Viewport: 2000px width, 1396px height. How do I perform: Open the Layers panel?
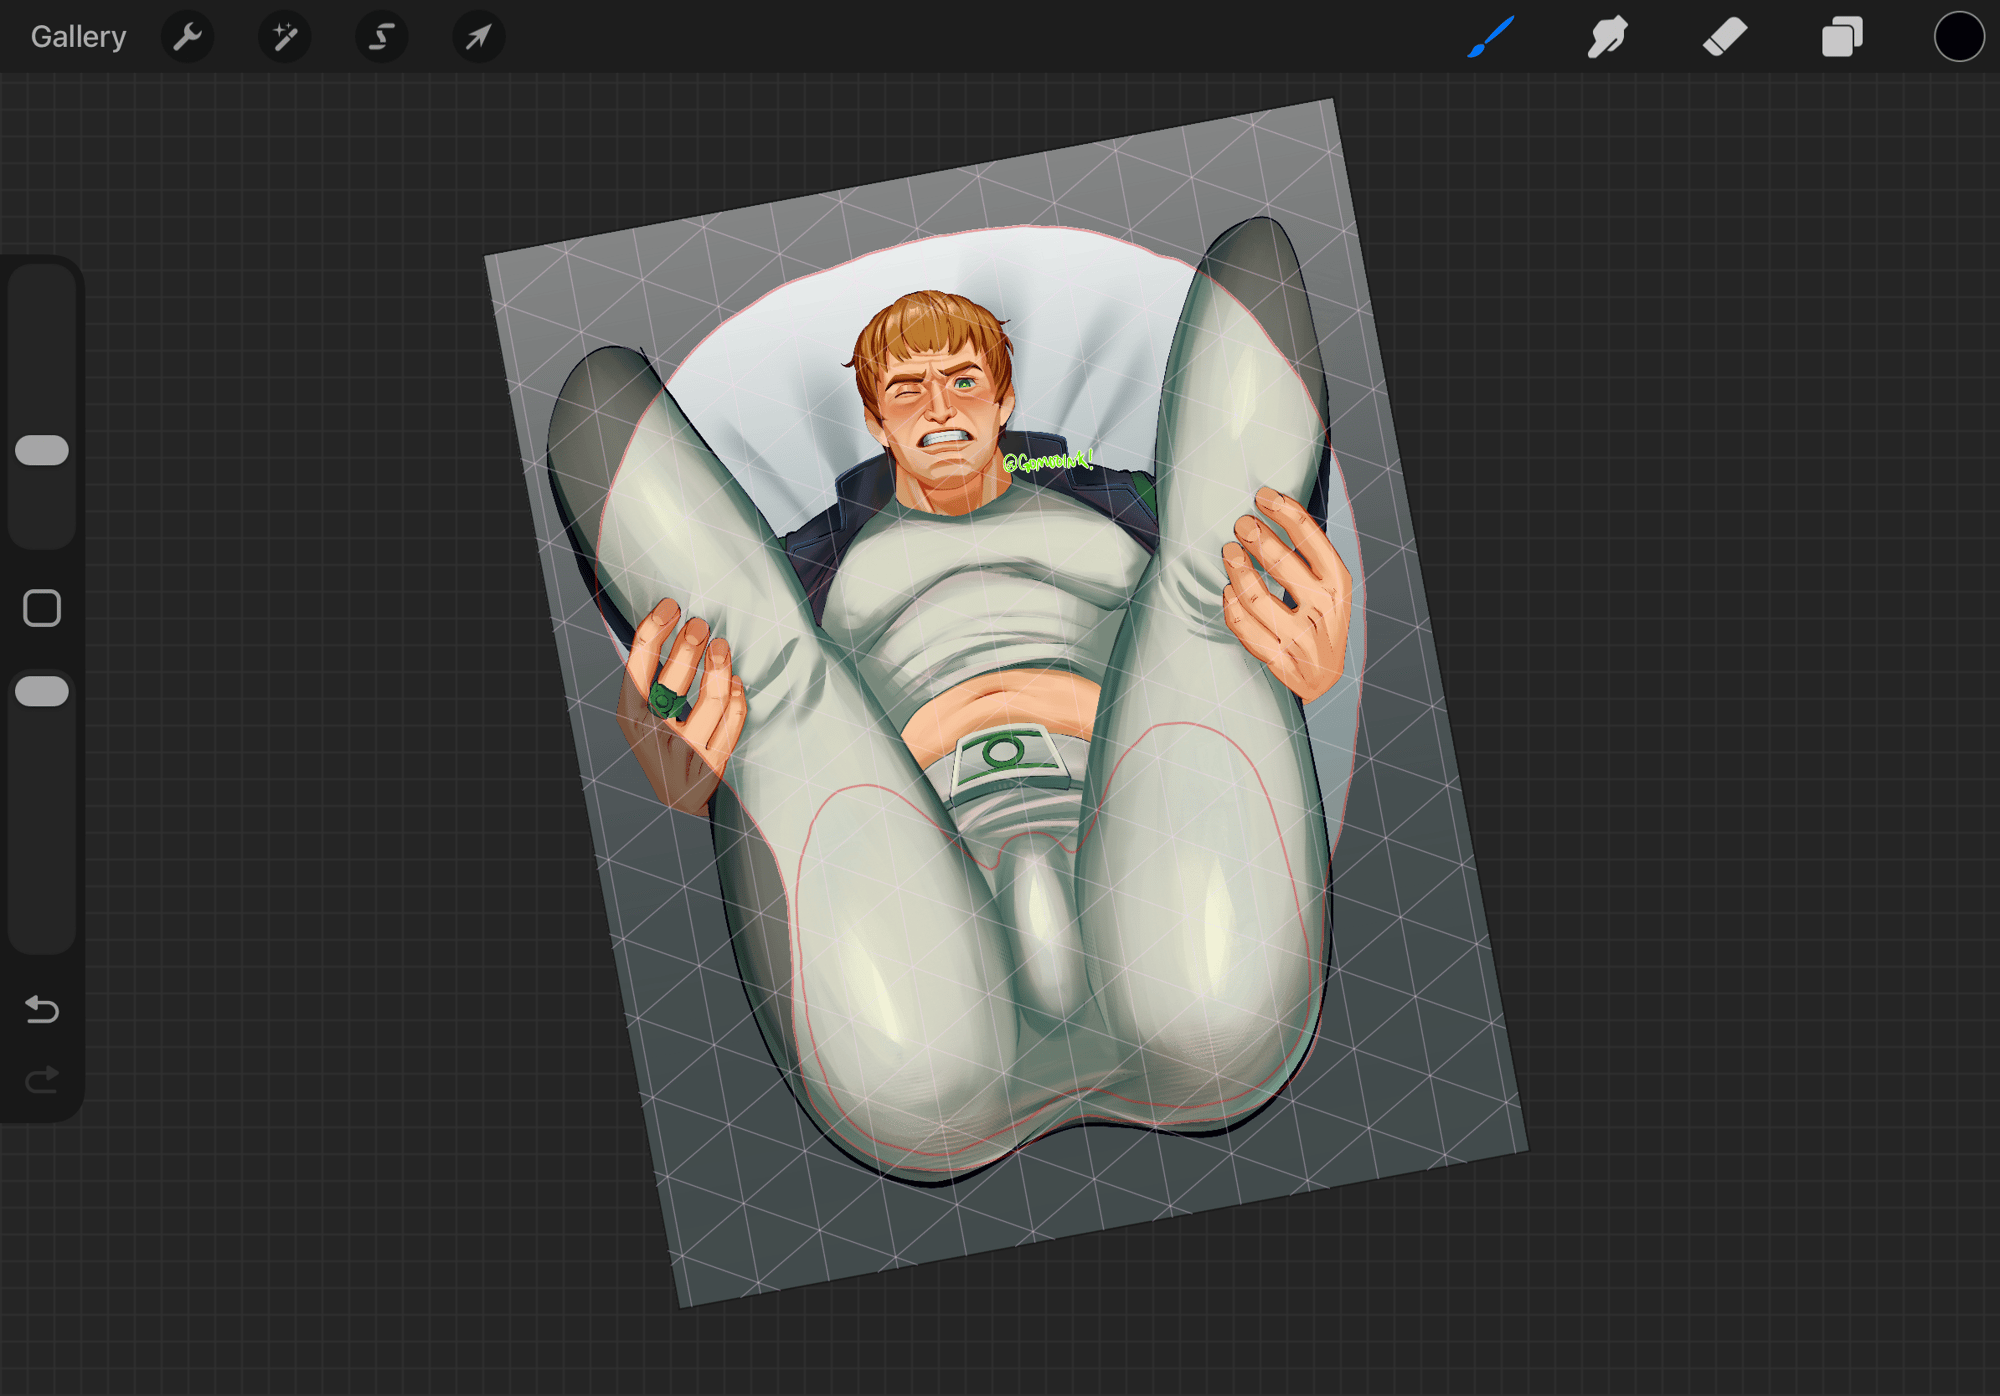1841,37
